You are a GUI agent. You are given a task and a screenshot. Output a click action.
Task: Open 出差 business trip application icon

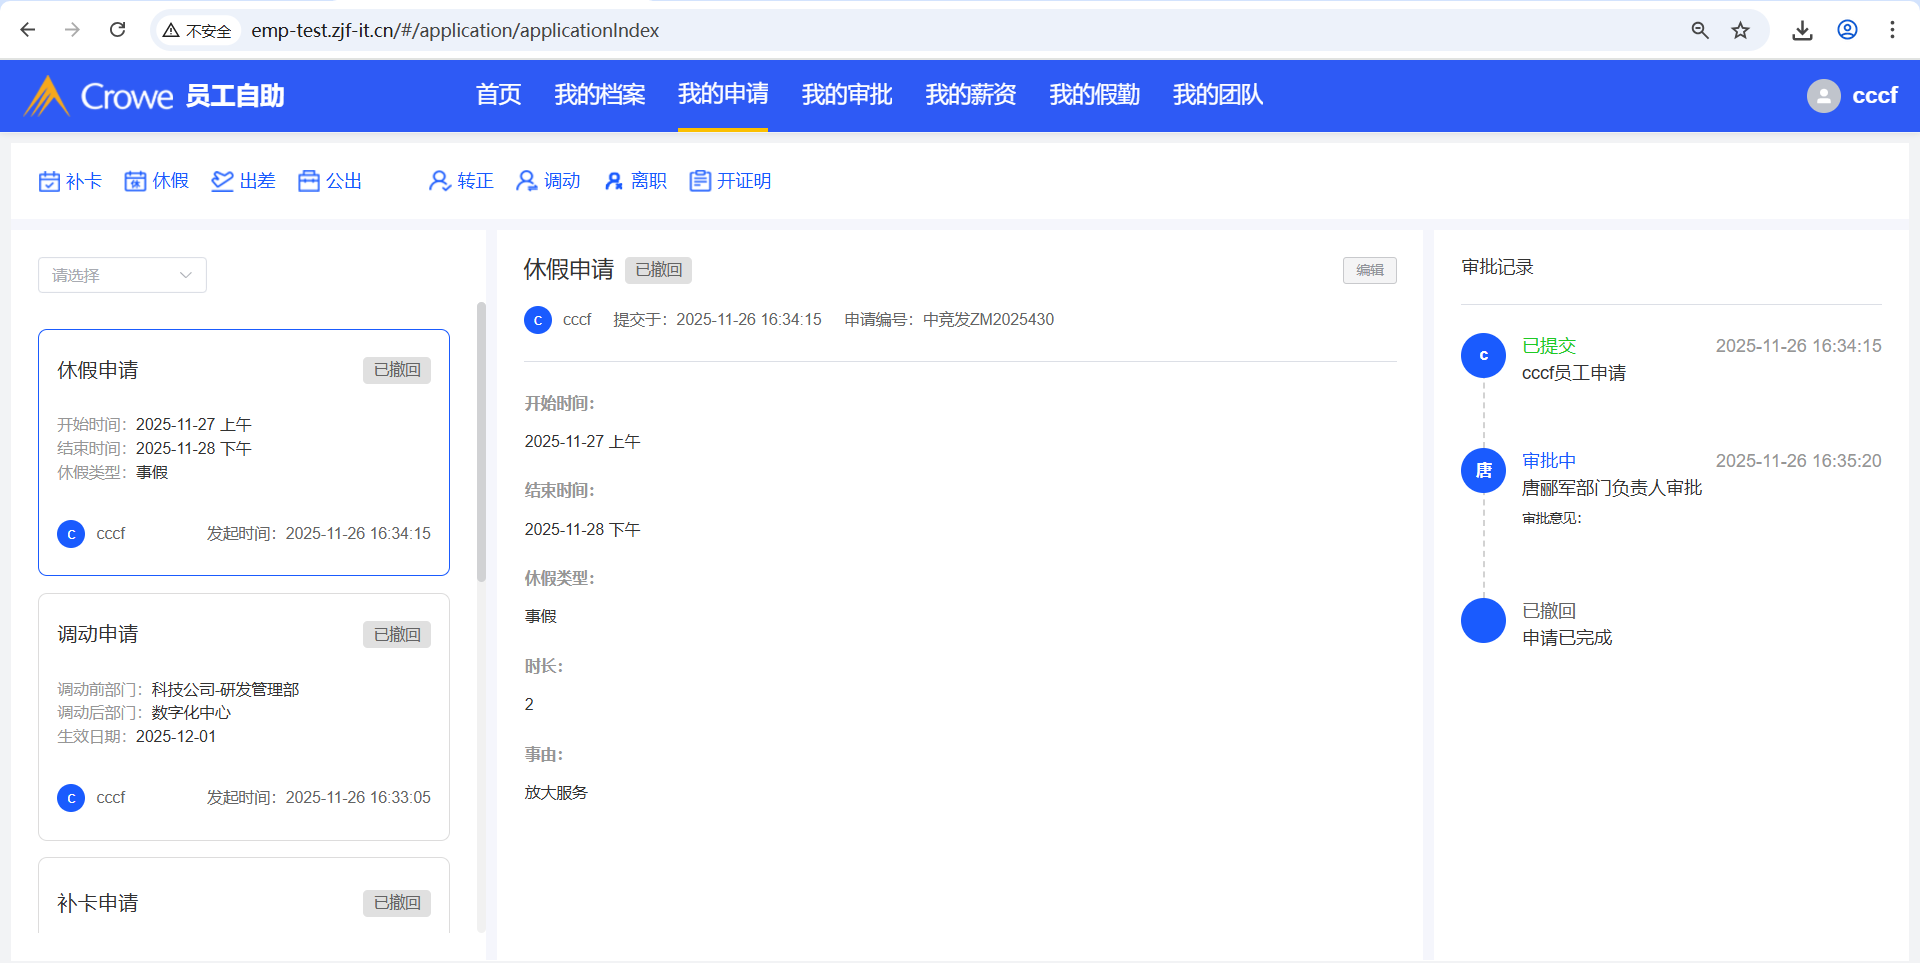click(x=222, y=181)
